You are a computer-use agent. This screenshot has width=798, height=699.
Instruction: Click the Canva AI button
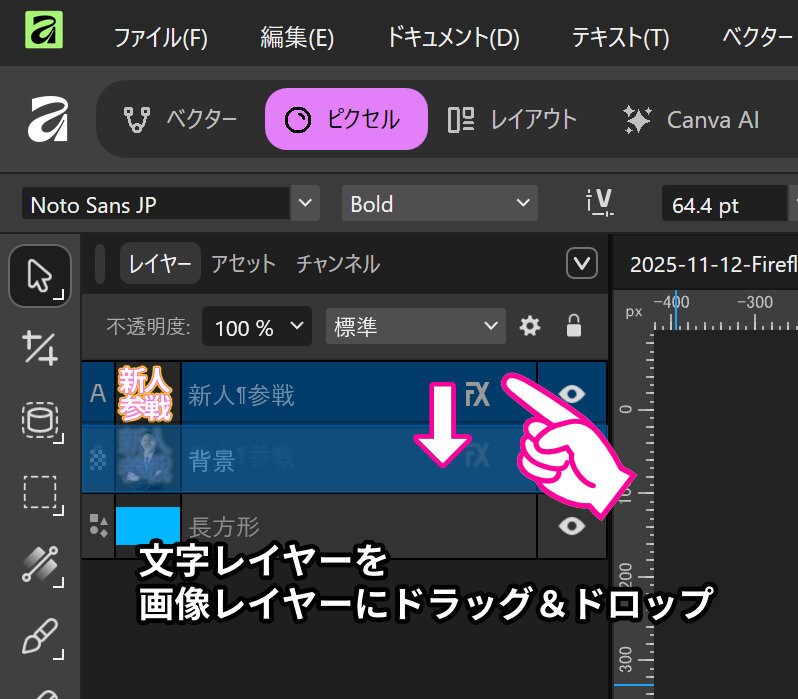point(691,120)
